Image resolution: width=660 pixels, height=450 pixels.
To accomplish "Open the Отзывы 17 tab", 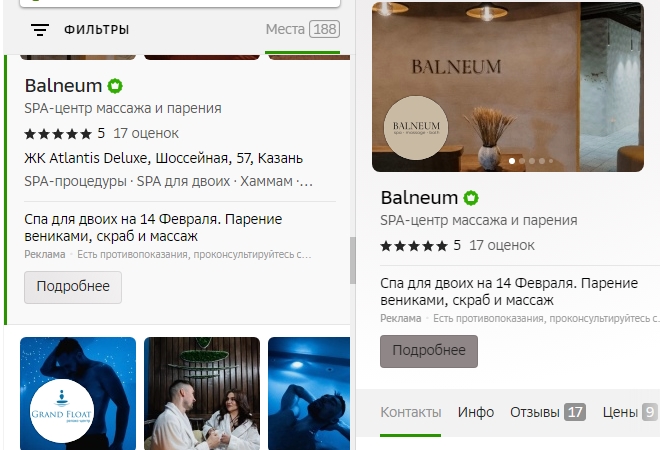I will coord(548,412).
